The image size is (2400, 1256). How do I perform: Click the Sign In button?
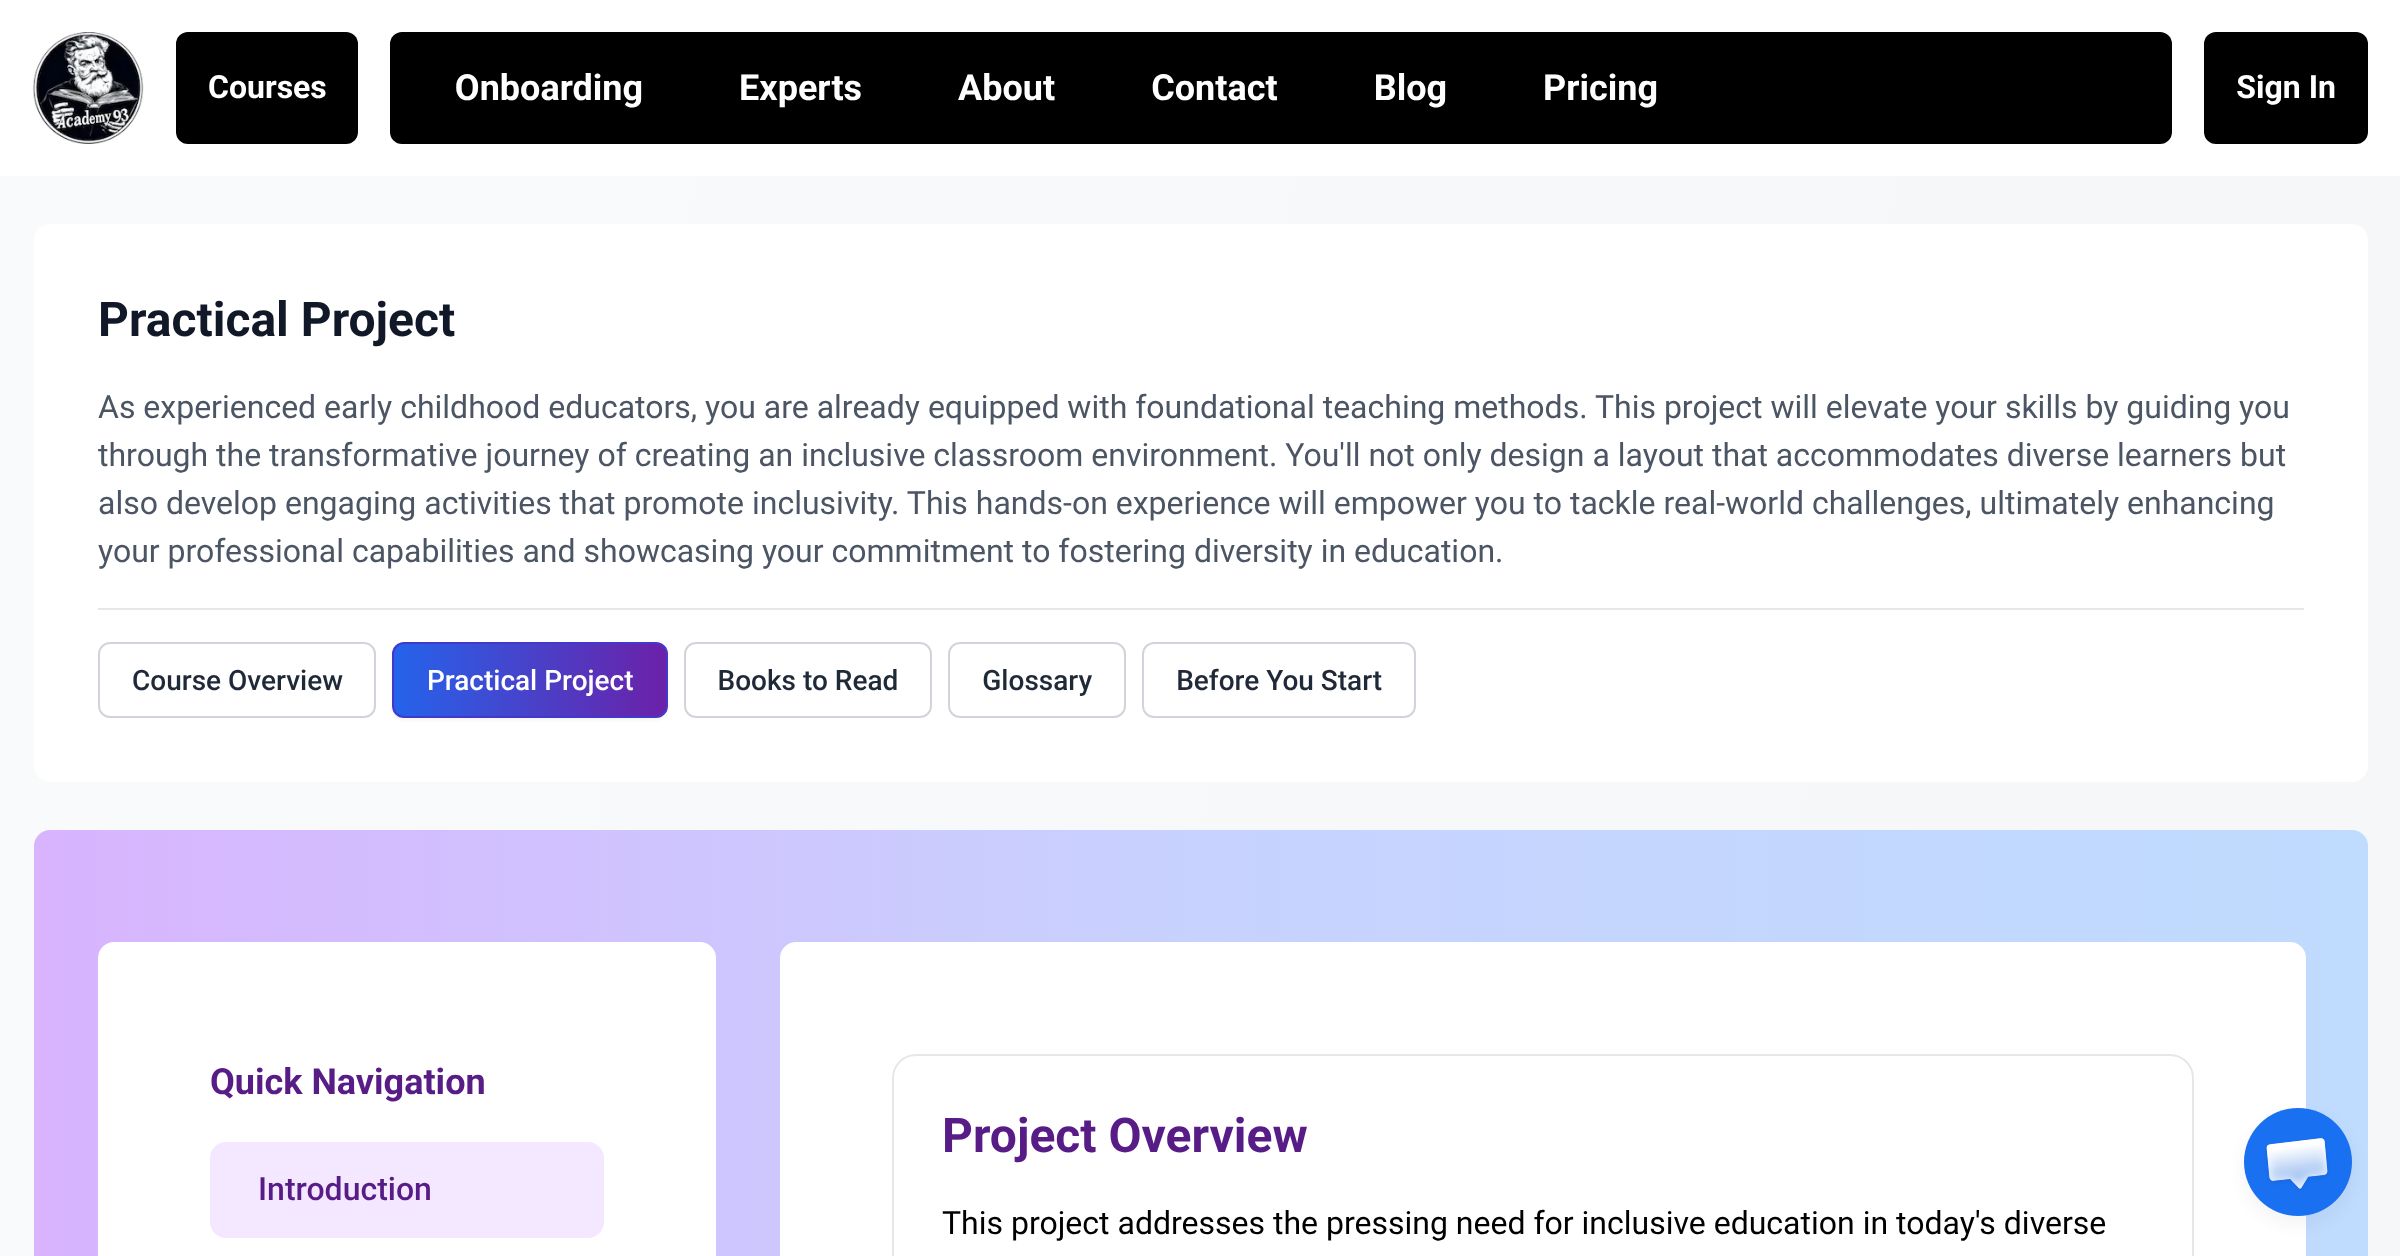coord(2285,88)
